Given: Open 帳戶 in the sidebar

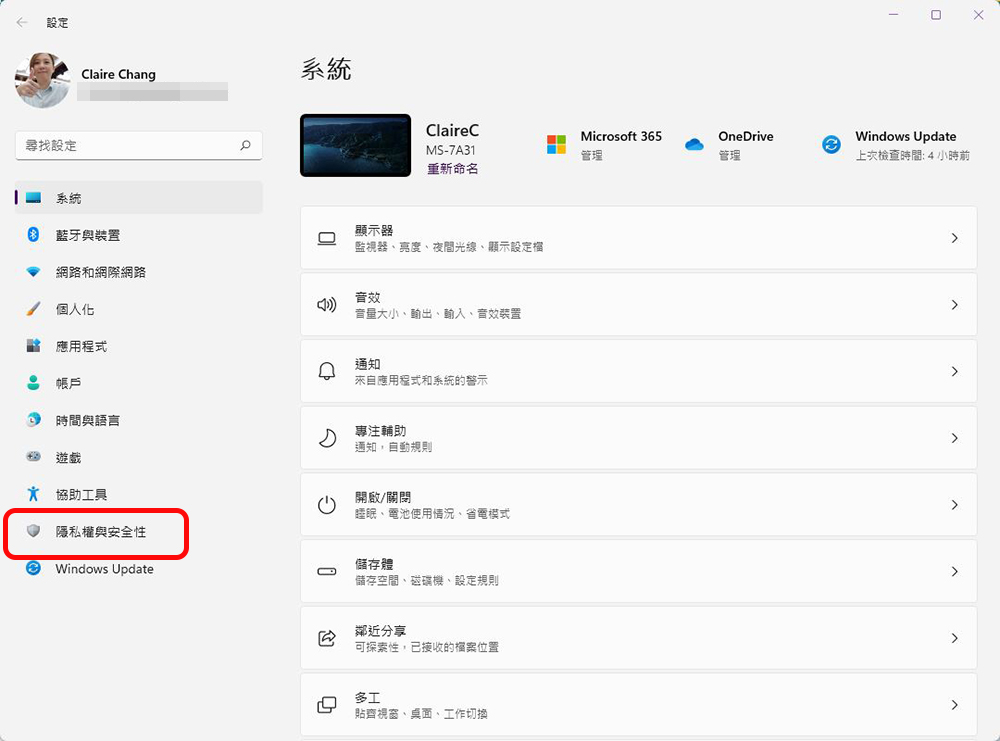Looking at the screenshot, I should 138,383.
